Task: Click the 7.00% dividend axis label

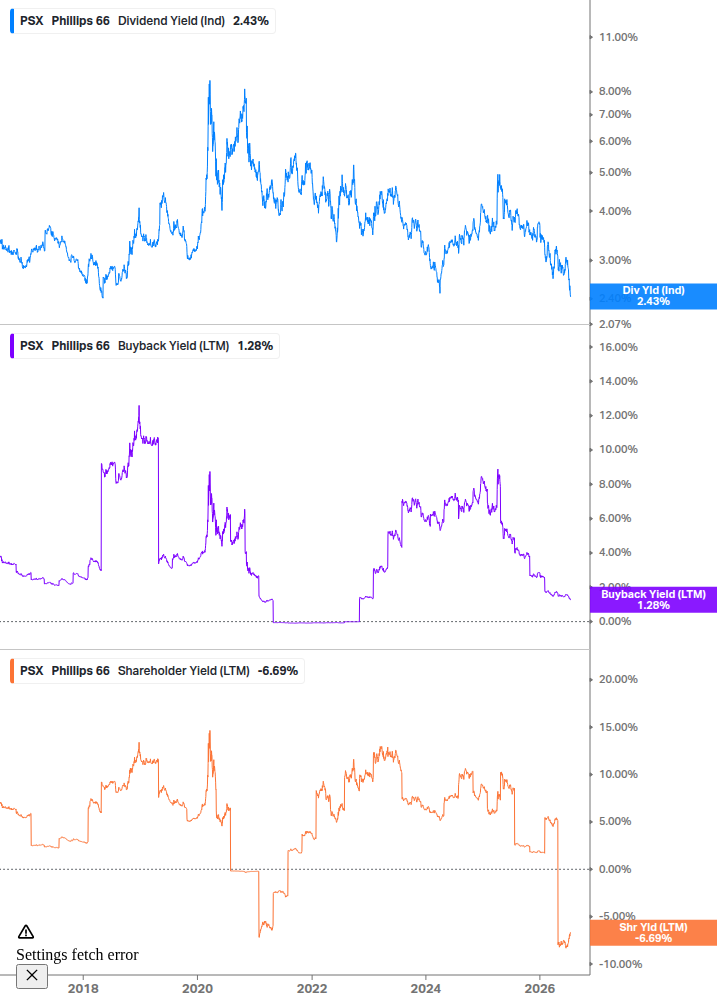Action: (x=615, y=114)
